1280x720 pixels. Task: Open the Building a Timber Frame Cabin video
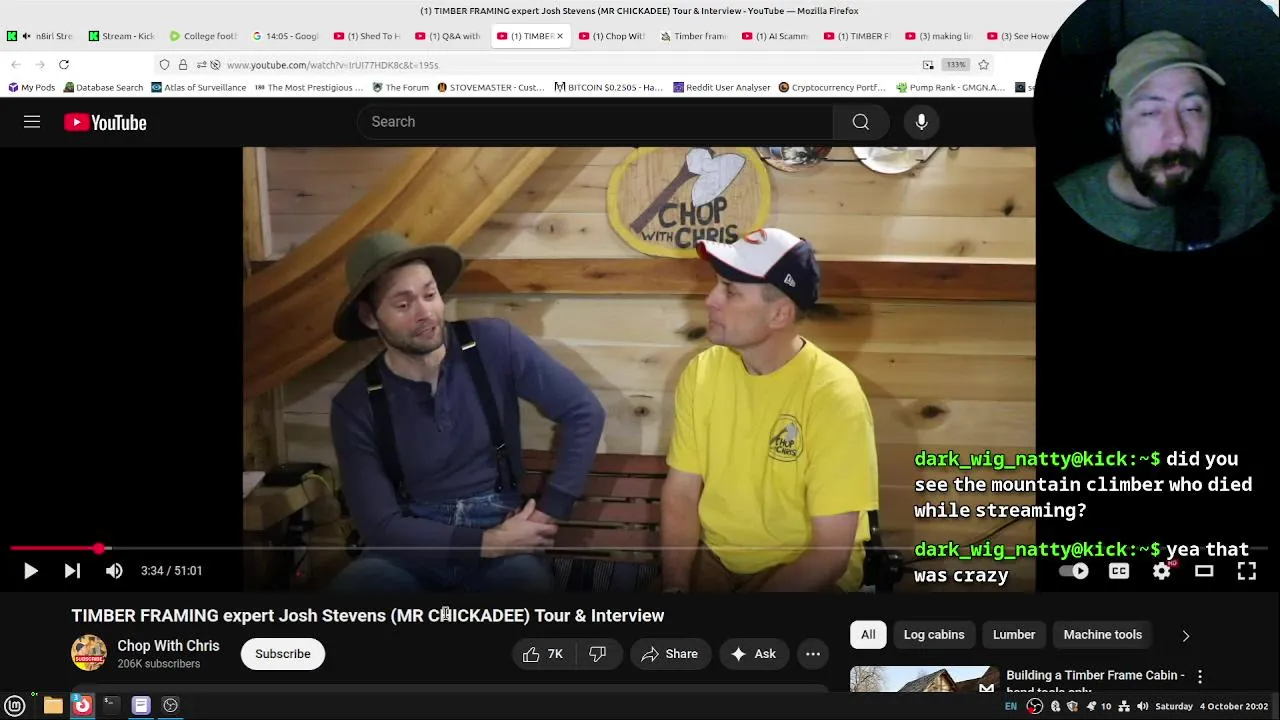[x=1095, y=676]
